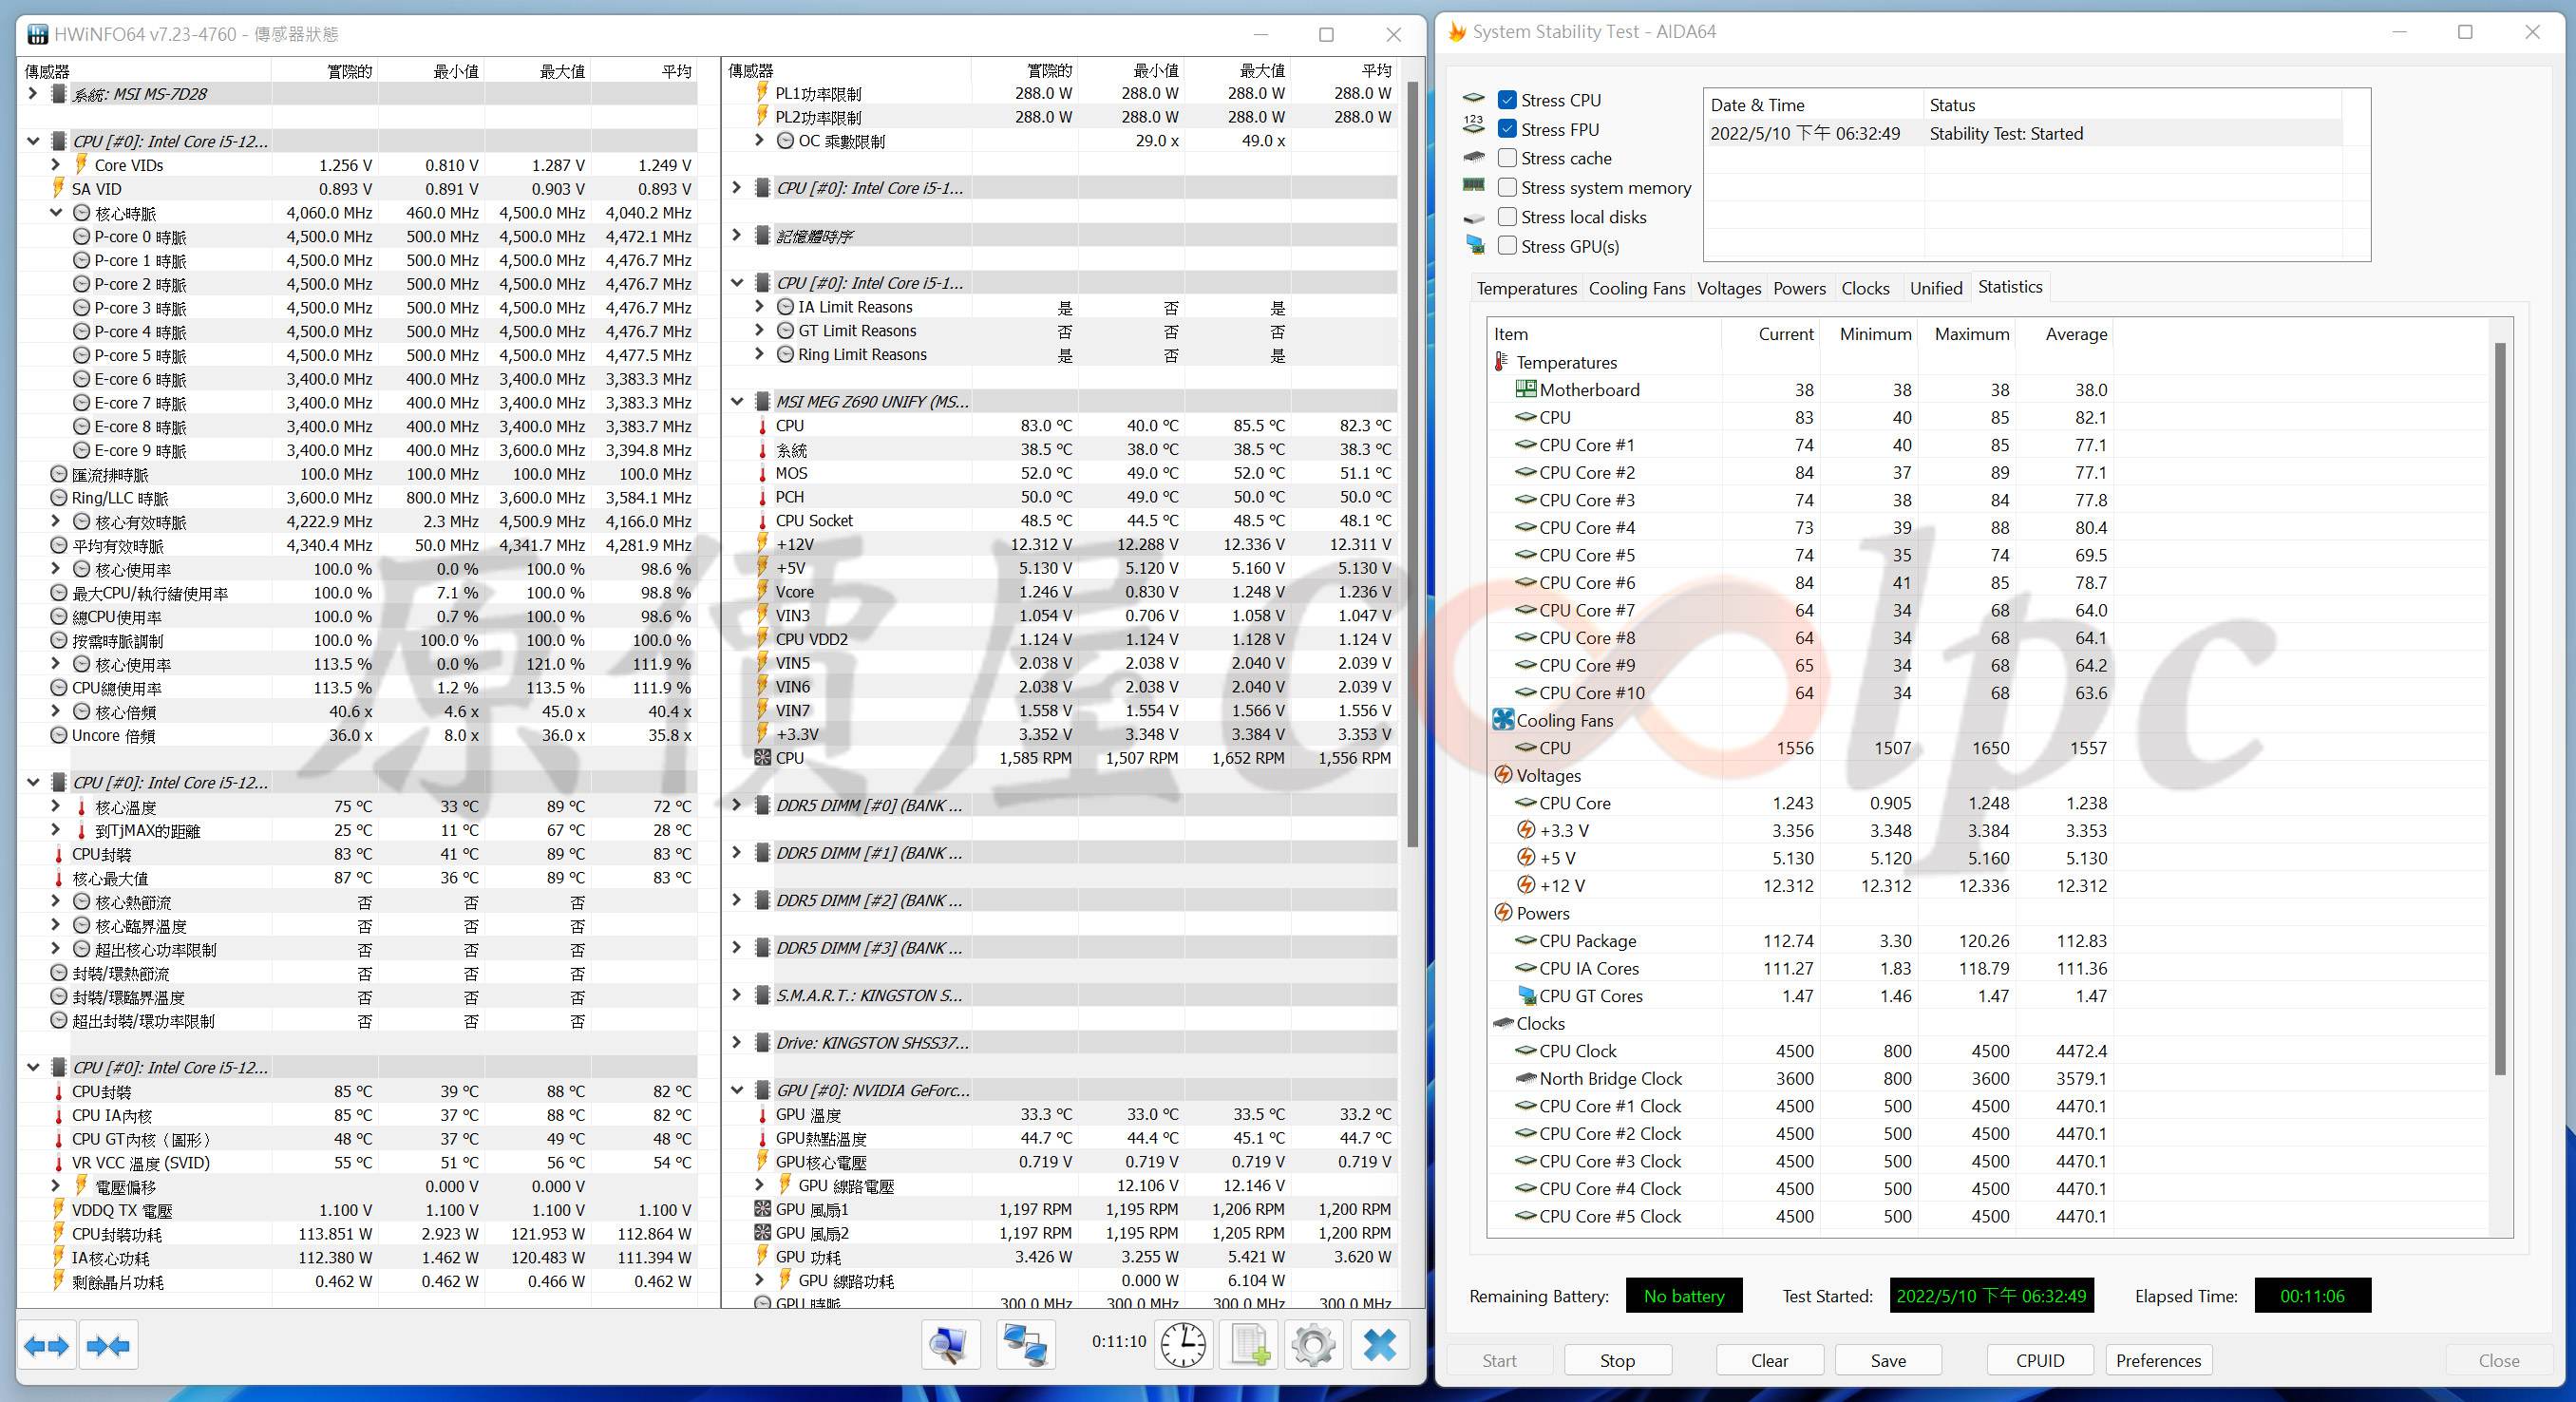
Task: Click the blue X close sensors icon
Action: click(1379, 1346)
